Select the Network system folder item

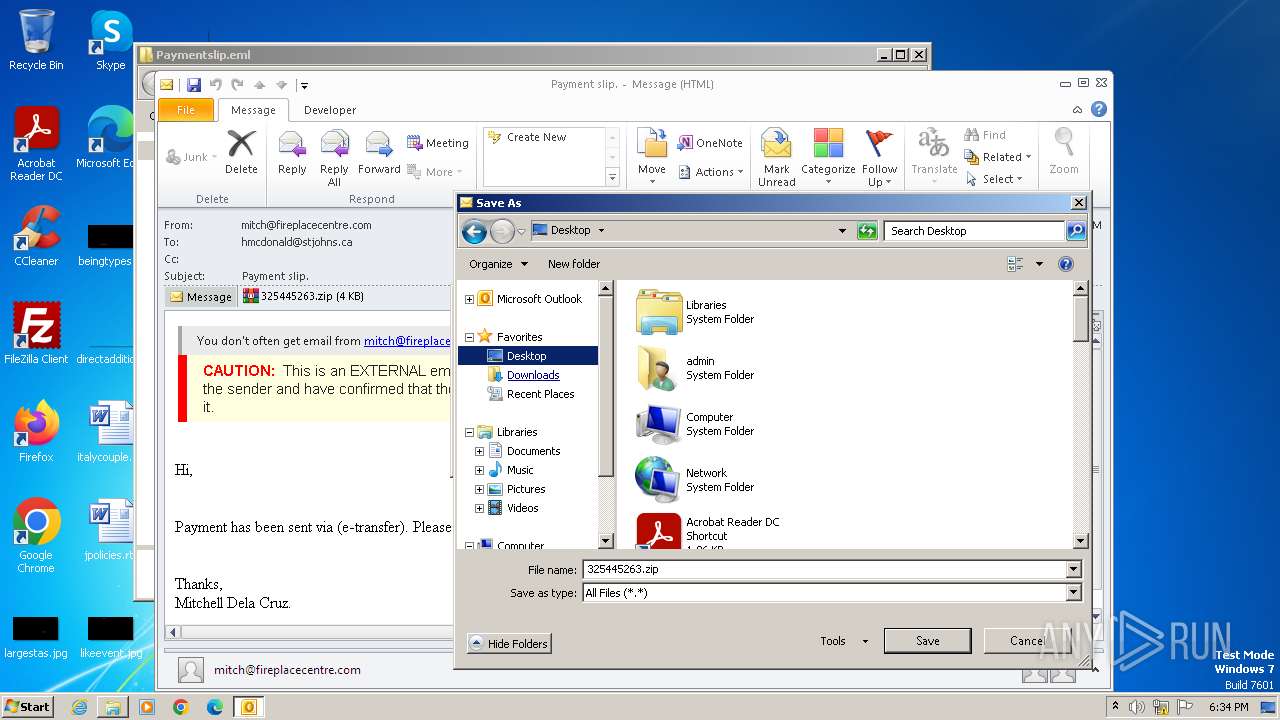coord(696,480)
